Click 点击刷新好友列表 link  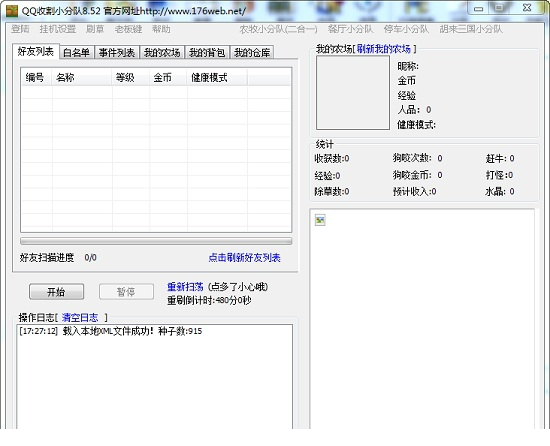pyautogui.click(x=244, y=258)
